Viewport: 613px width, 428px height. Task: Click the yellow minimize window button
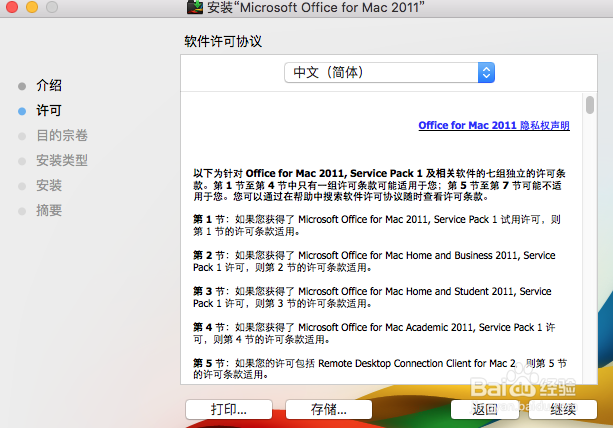coord(32,7)
